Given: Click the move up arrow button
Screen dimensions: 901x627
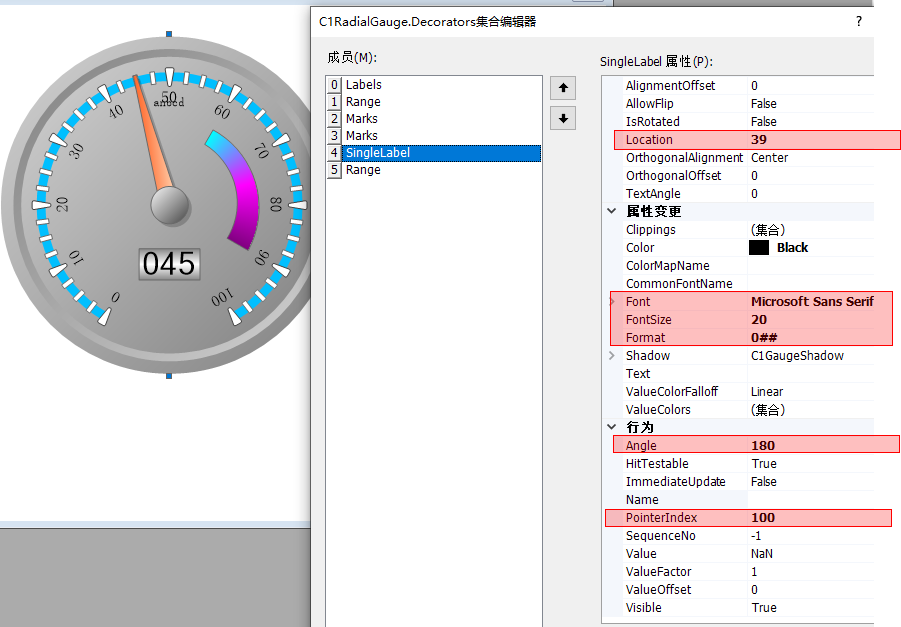Looking at the screenshot, I should [x=564, y=88].
